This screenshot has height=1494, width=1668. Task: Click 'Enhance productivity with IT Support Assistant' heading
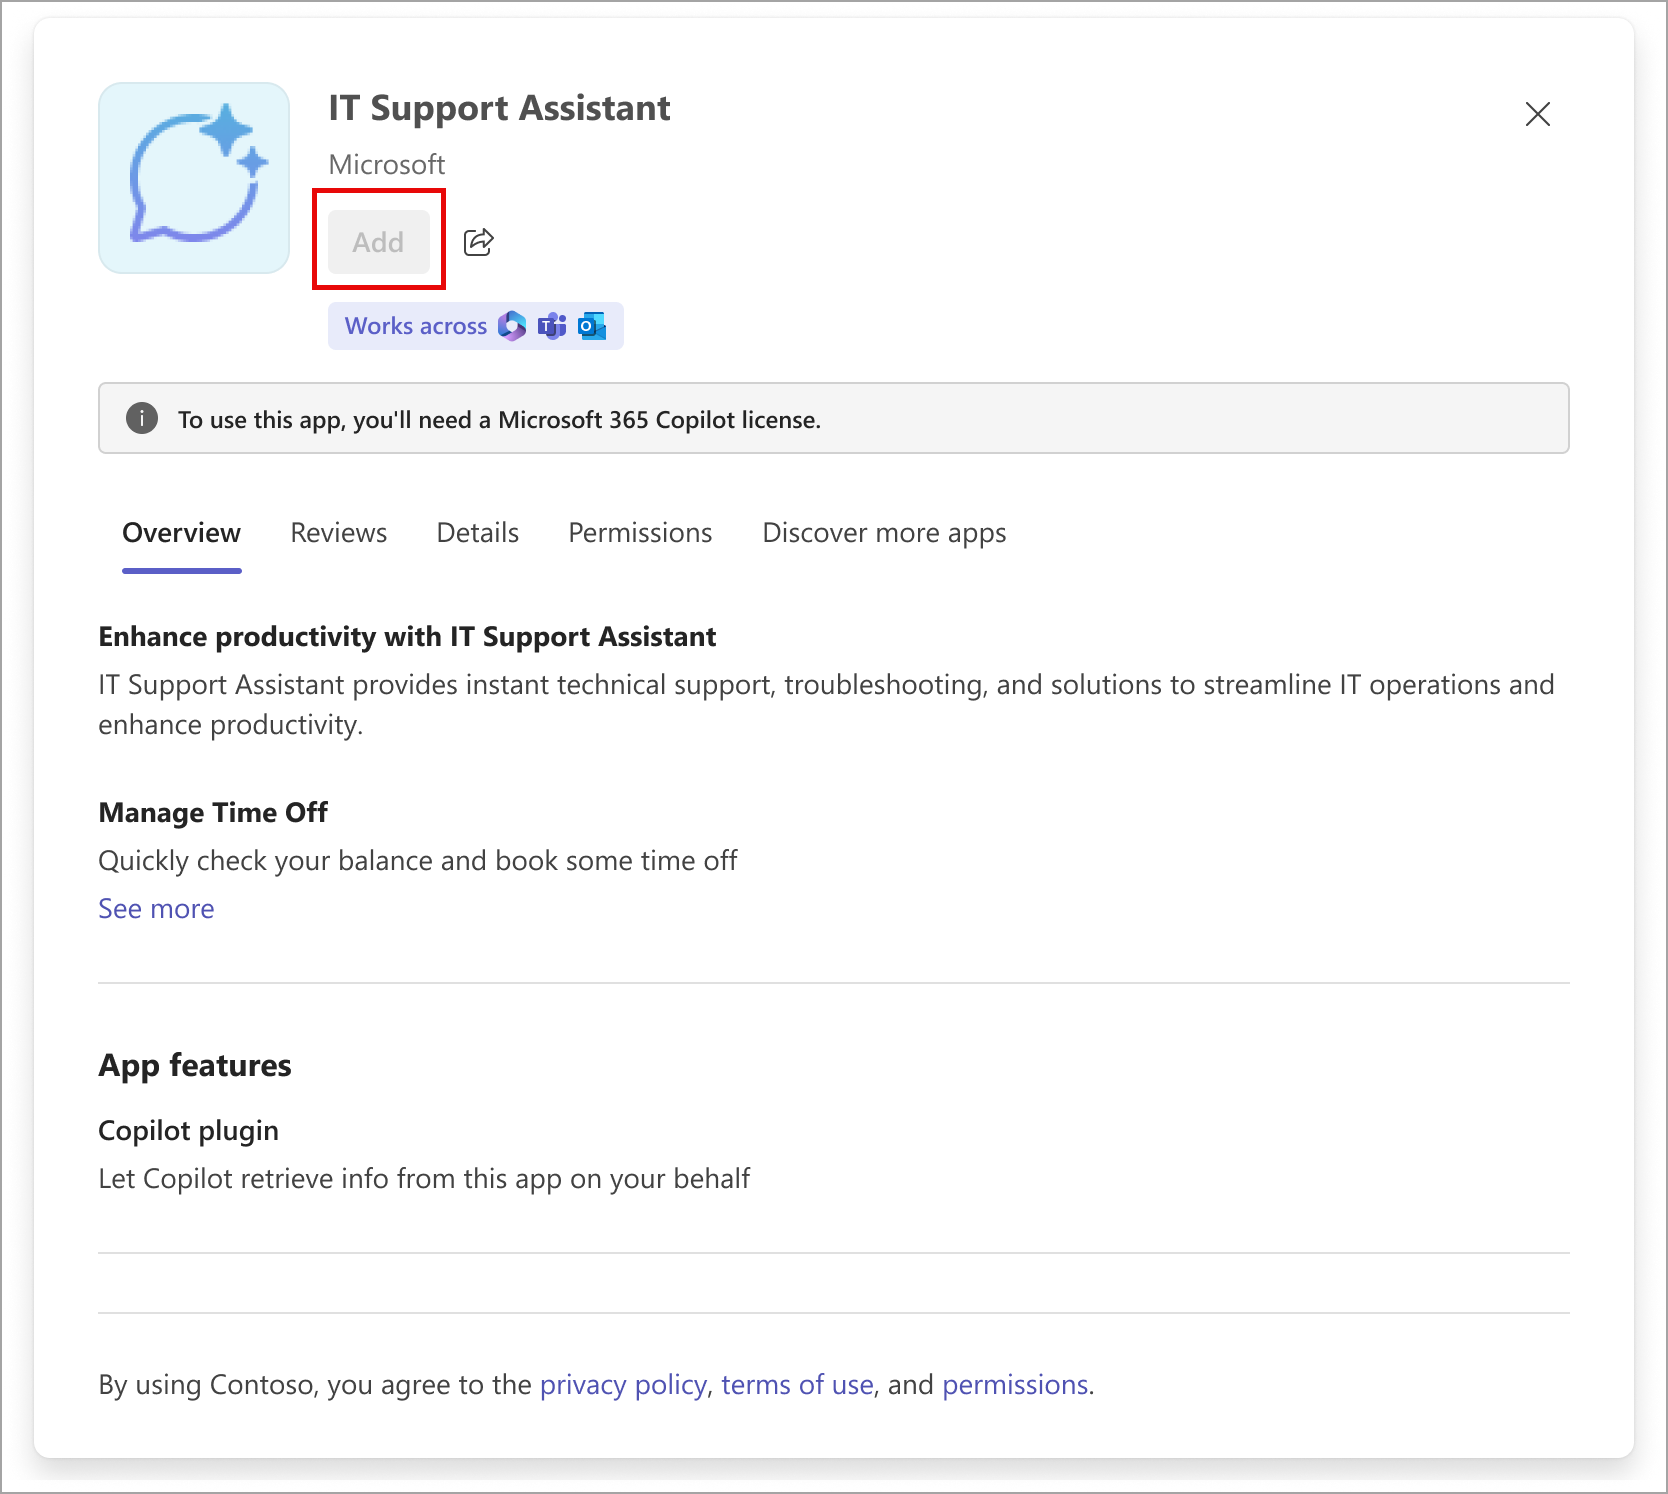point(407,637)
